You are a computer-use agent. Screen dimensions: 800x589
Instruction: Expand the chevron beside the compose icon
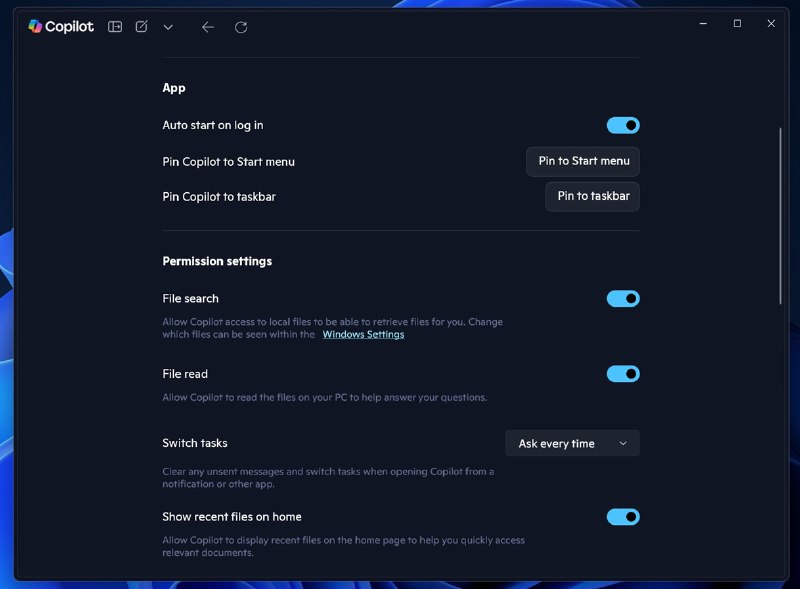point(168,28)
